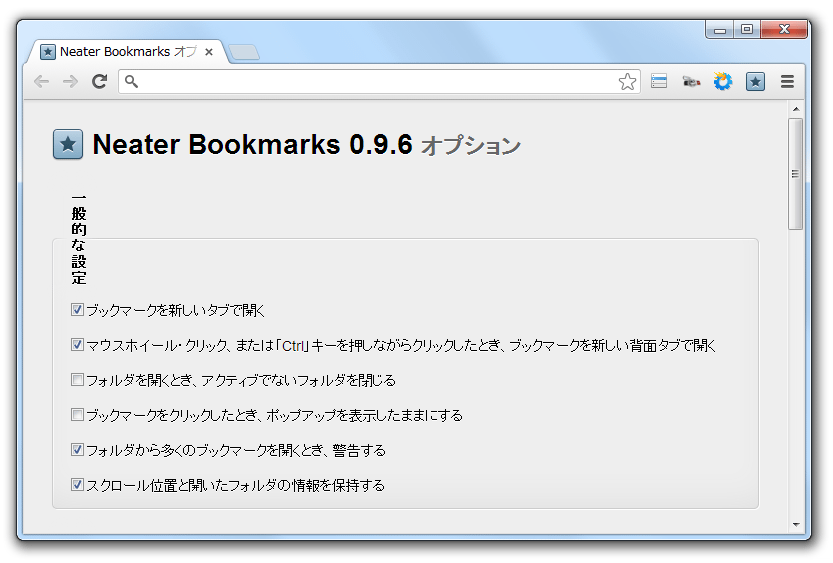Uncheck ブックマークを新しいタブで開く
The width and height of the screenshot is (833, 563).
[77, 310]
